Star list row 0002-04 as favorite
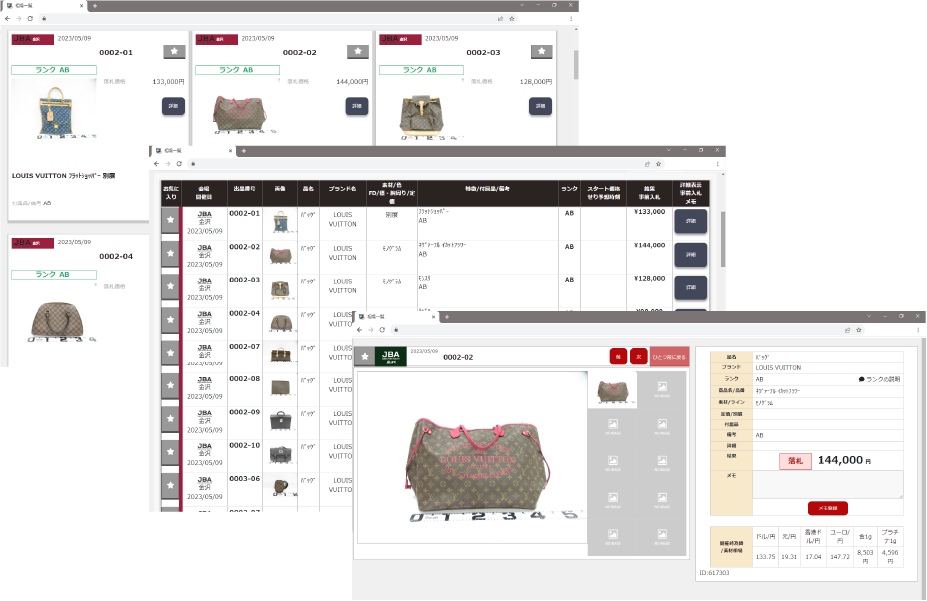This screenshot has width=927, height=601. tap(170, 320)
